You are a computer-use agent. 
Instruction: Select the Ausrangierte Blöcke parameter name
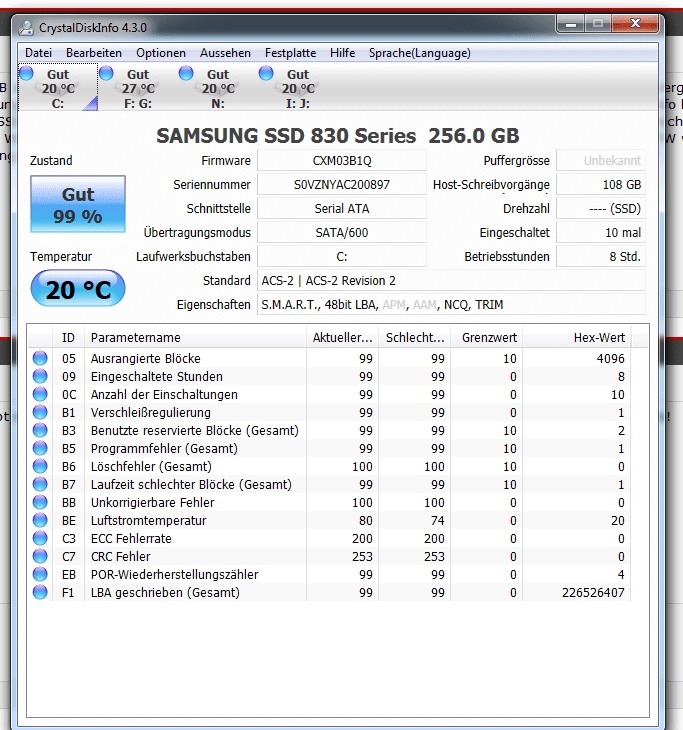pyautogui.click(x=146, y=358)
